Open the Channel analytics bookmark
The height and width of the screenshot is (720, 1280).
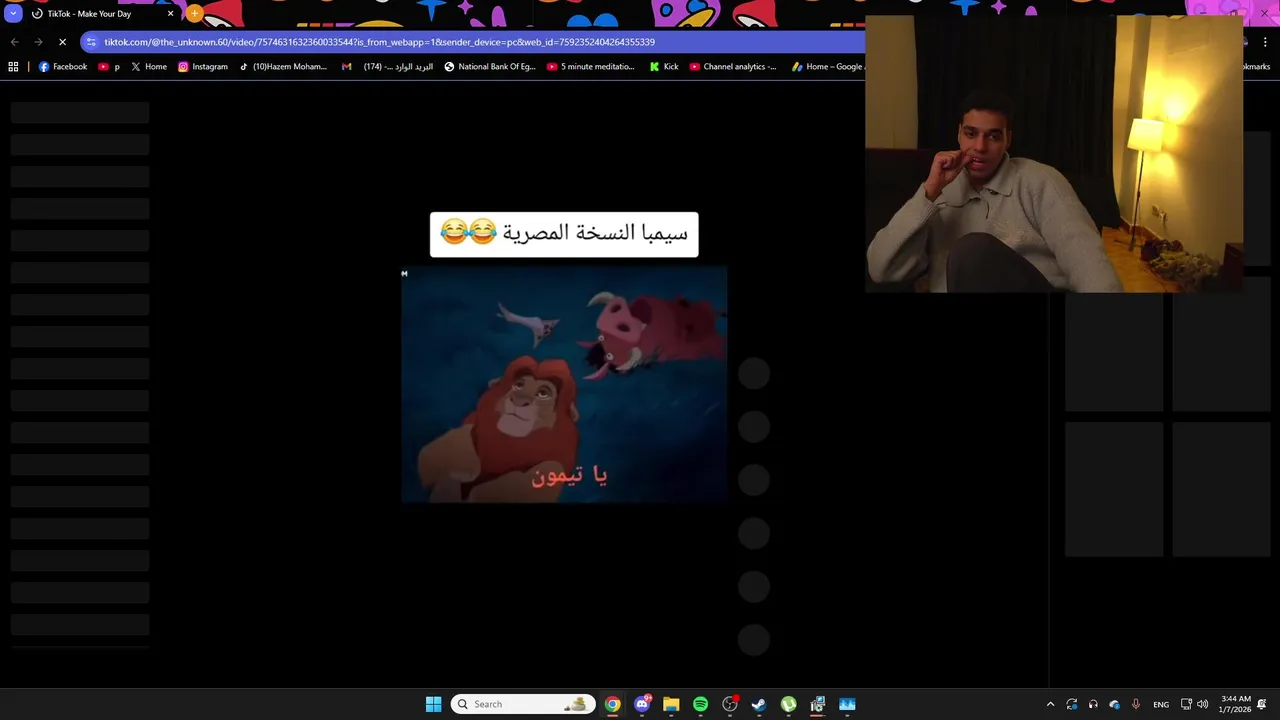coord(733,67)
